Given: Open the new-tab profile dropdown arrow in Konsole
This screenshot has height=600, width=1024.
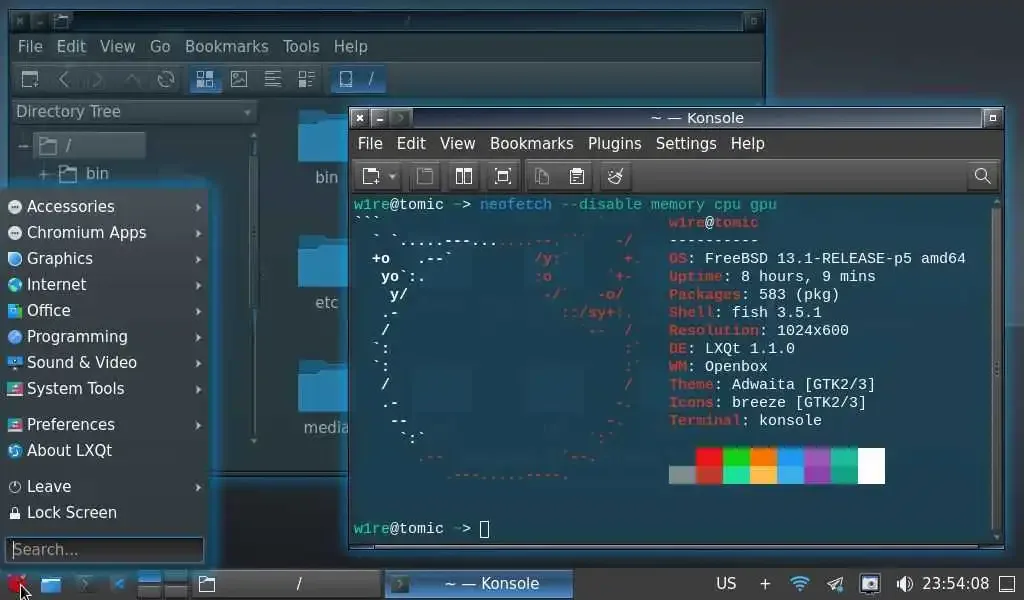Looking at the screenshot, I should coord(392,176).
